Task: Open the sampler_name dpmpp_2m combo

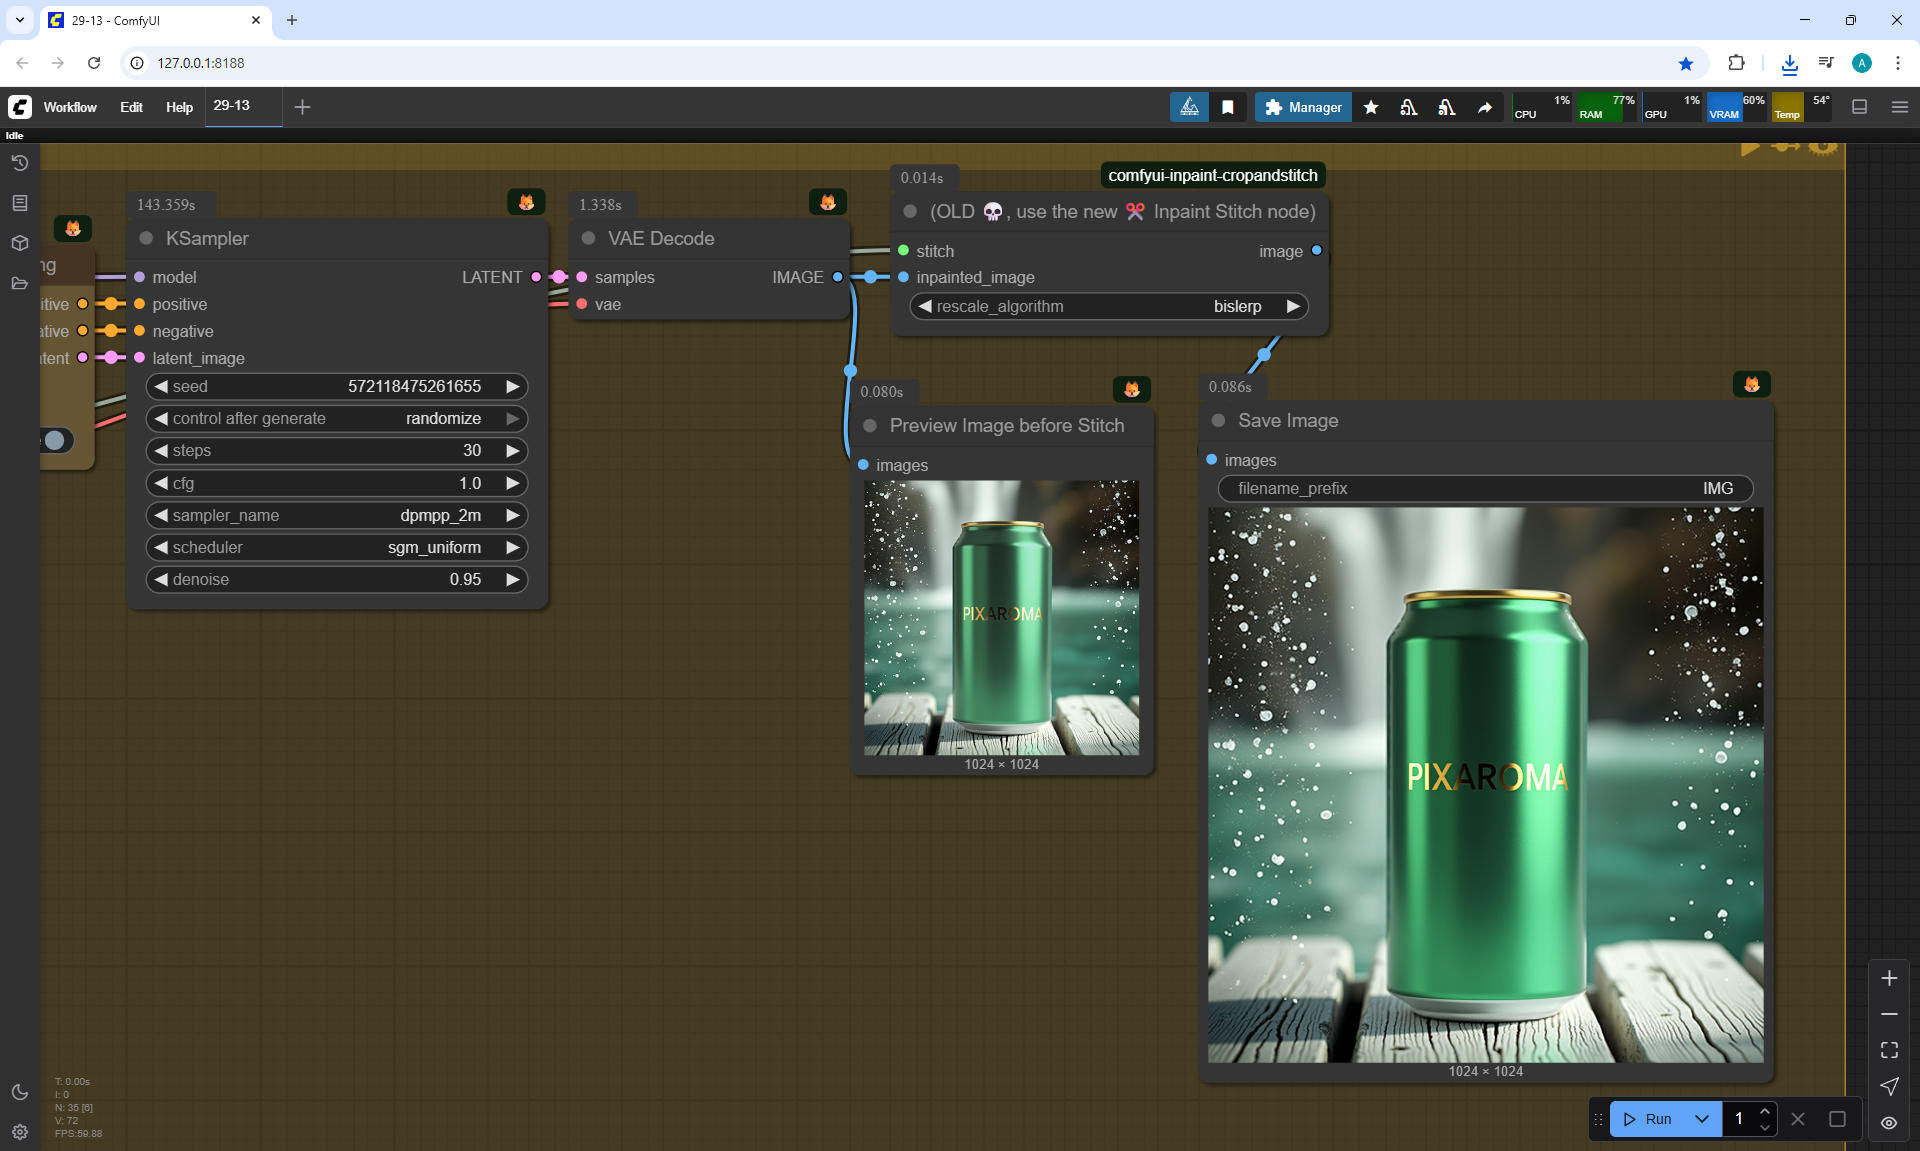Action: tap(336, 515)
